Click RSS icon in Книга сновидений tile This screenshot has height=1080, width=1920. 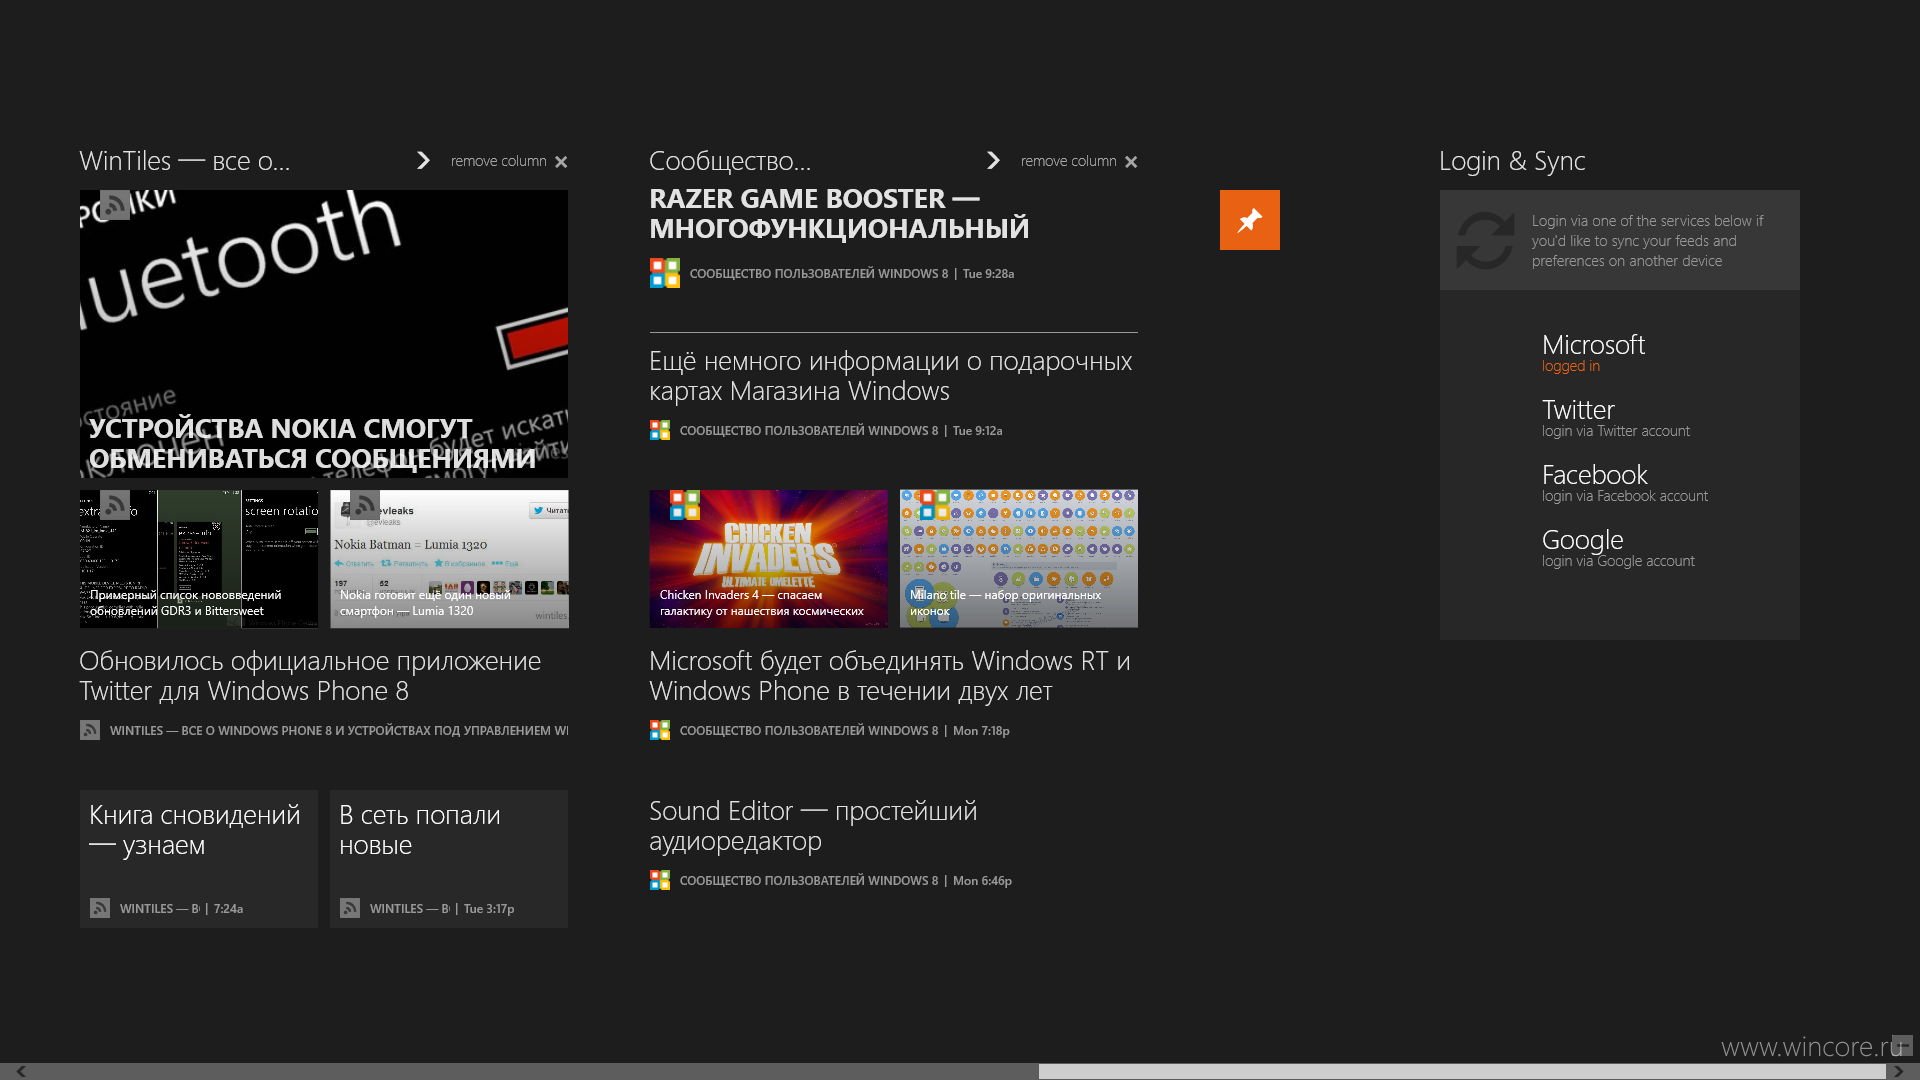(x=100, y=908)
